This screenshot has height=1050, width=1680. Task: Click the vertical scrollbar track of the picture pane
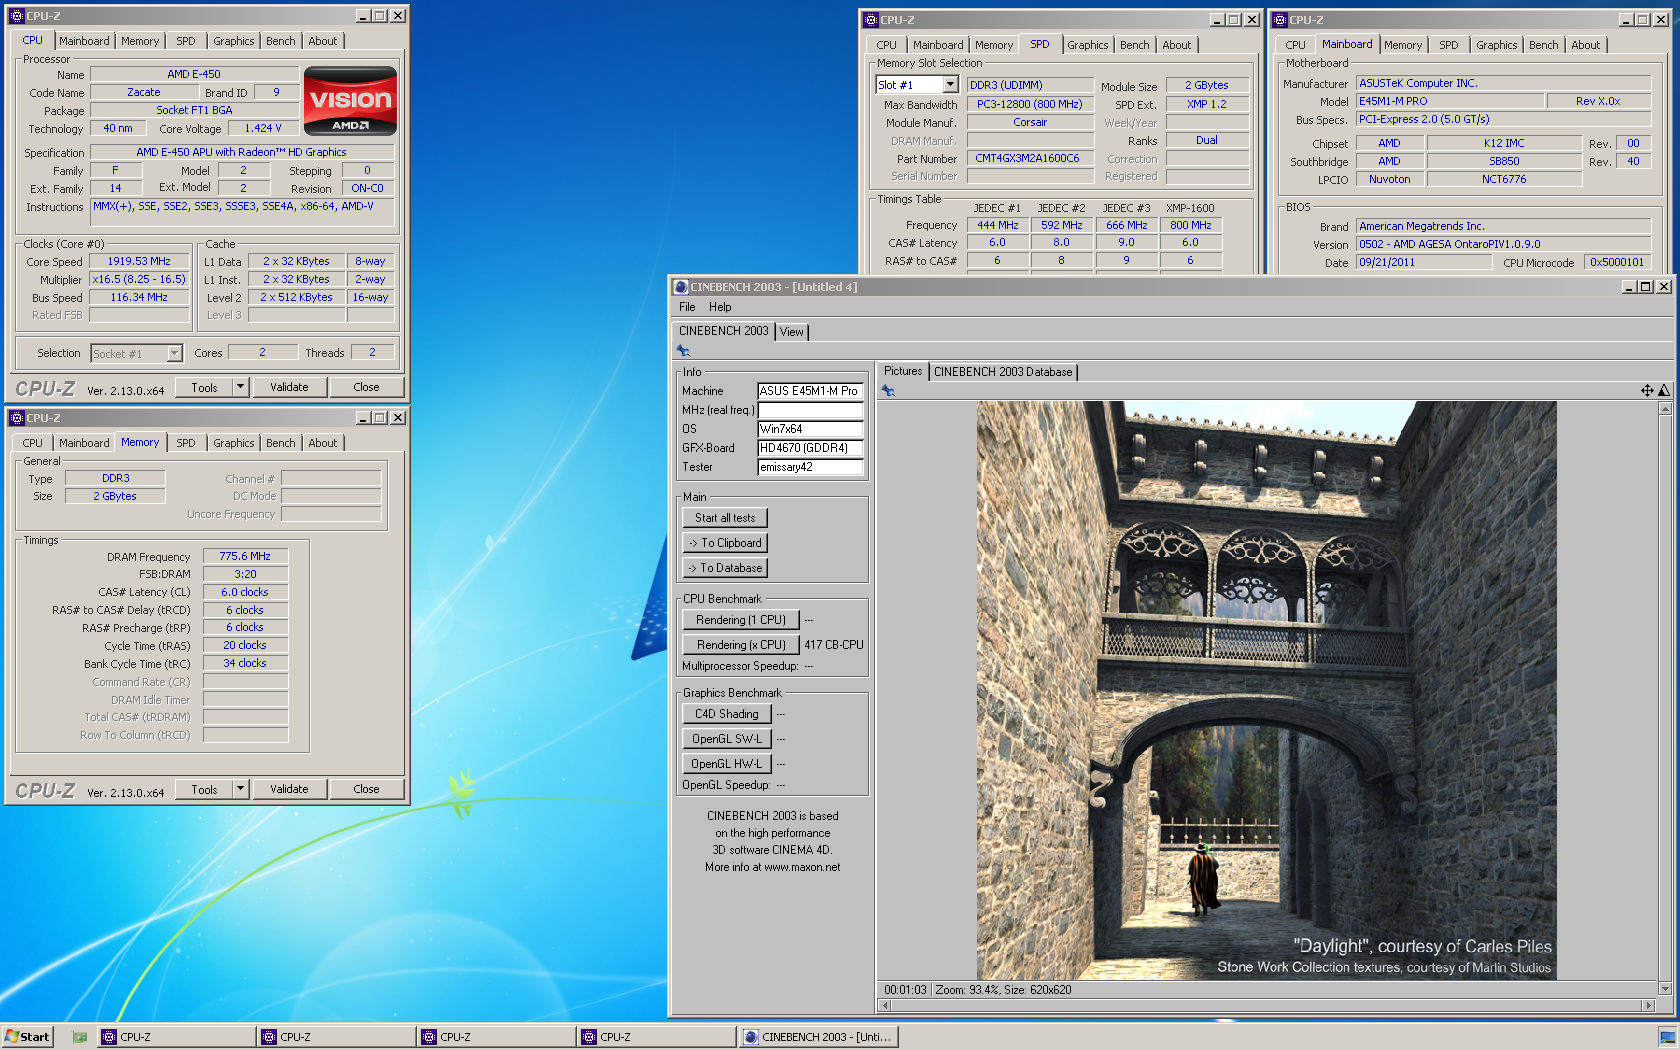[1665, 699]
